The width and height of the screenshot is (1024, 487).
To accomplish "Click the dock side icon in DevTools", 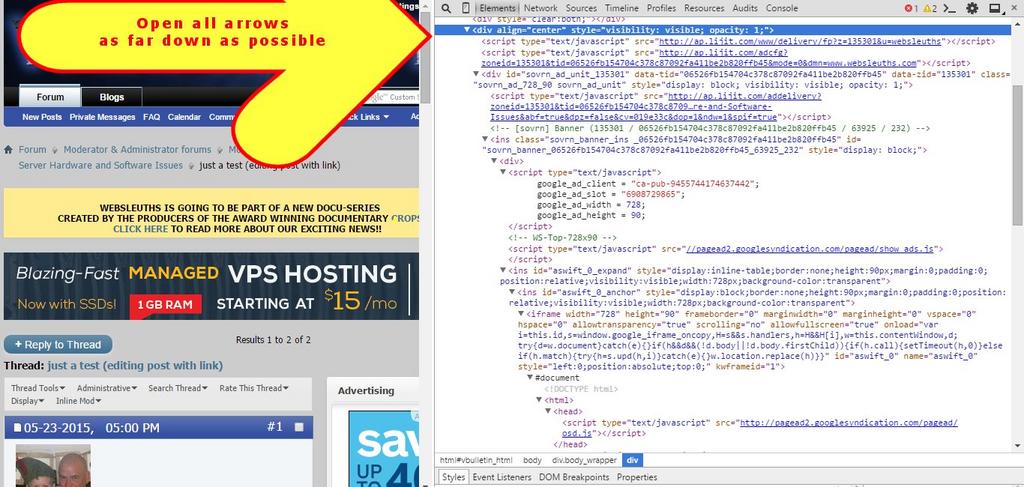I will tap(994, 8).
